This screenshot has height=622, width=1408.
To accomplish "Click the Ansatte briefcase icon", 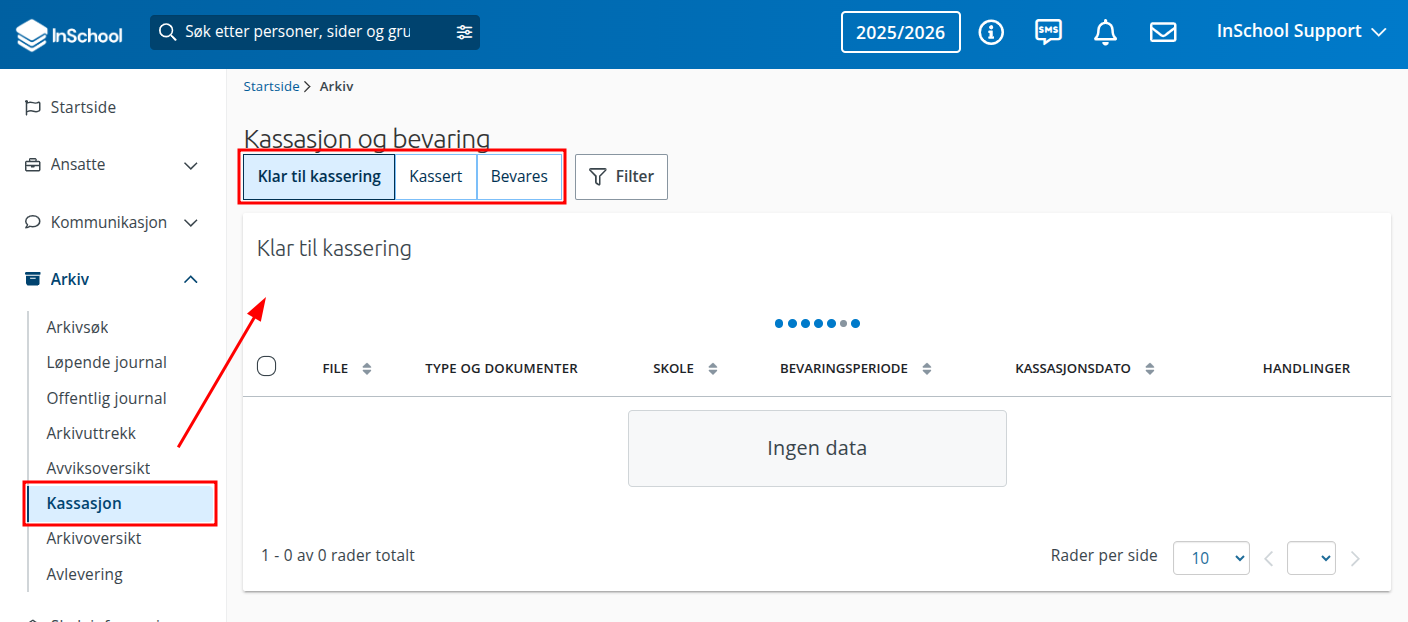I will (x=33, y=165).
